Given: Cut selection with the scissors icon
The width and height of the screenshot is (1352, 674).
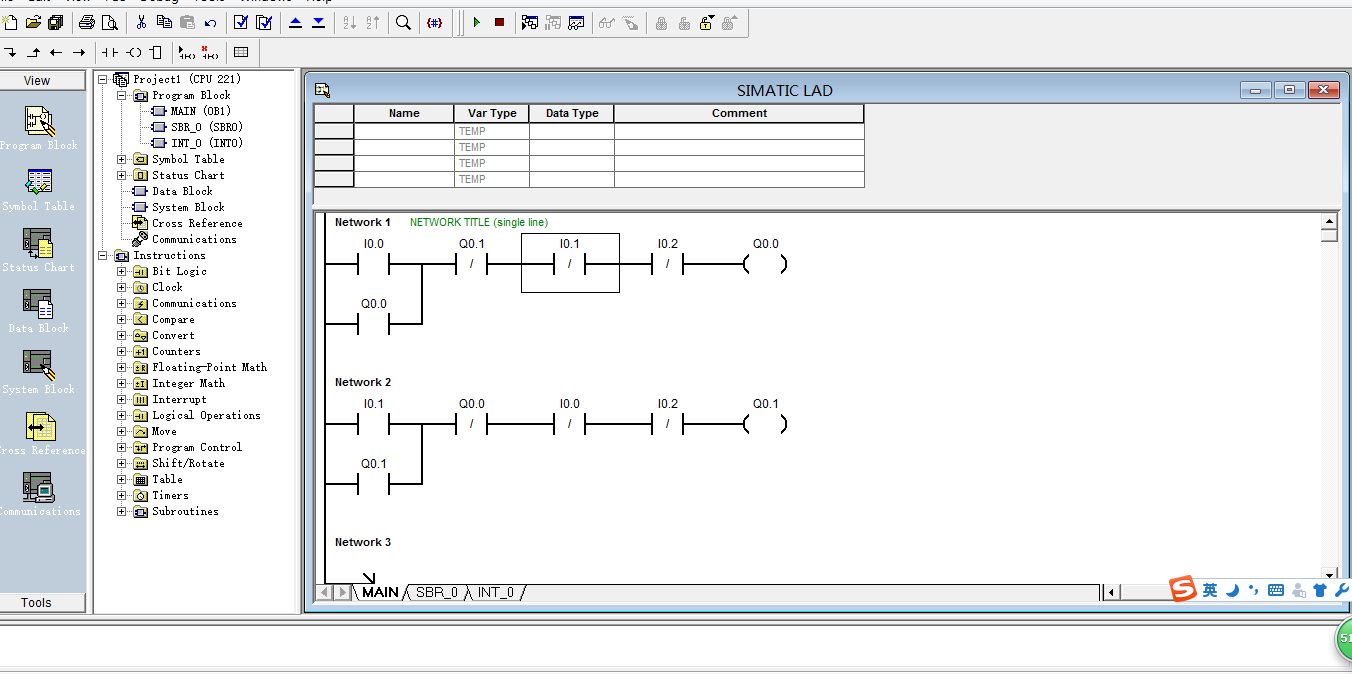Looking at the screenshot, I should [x=141, y=22].
